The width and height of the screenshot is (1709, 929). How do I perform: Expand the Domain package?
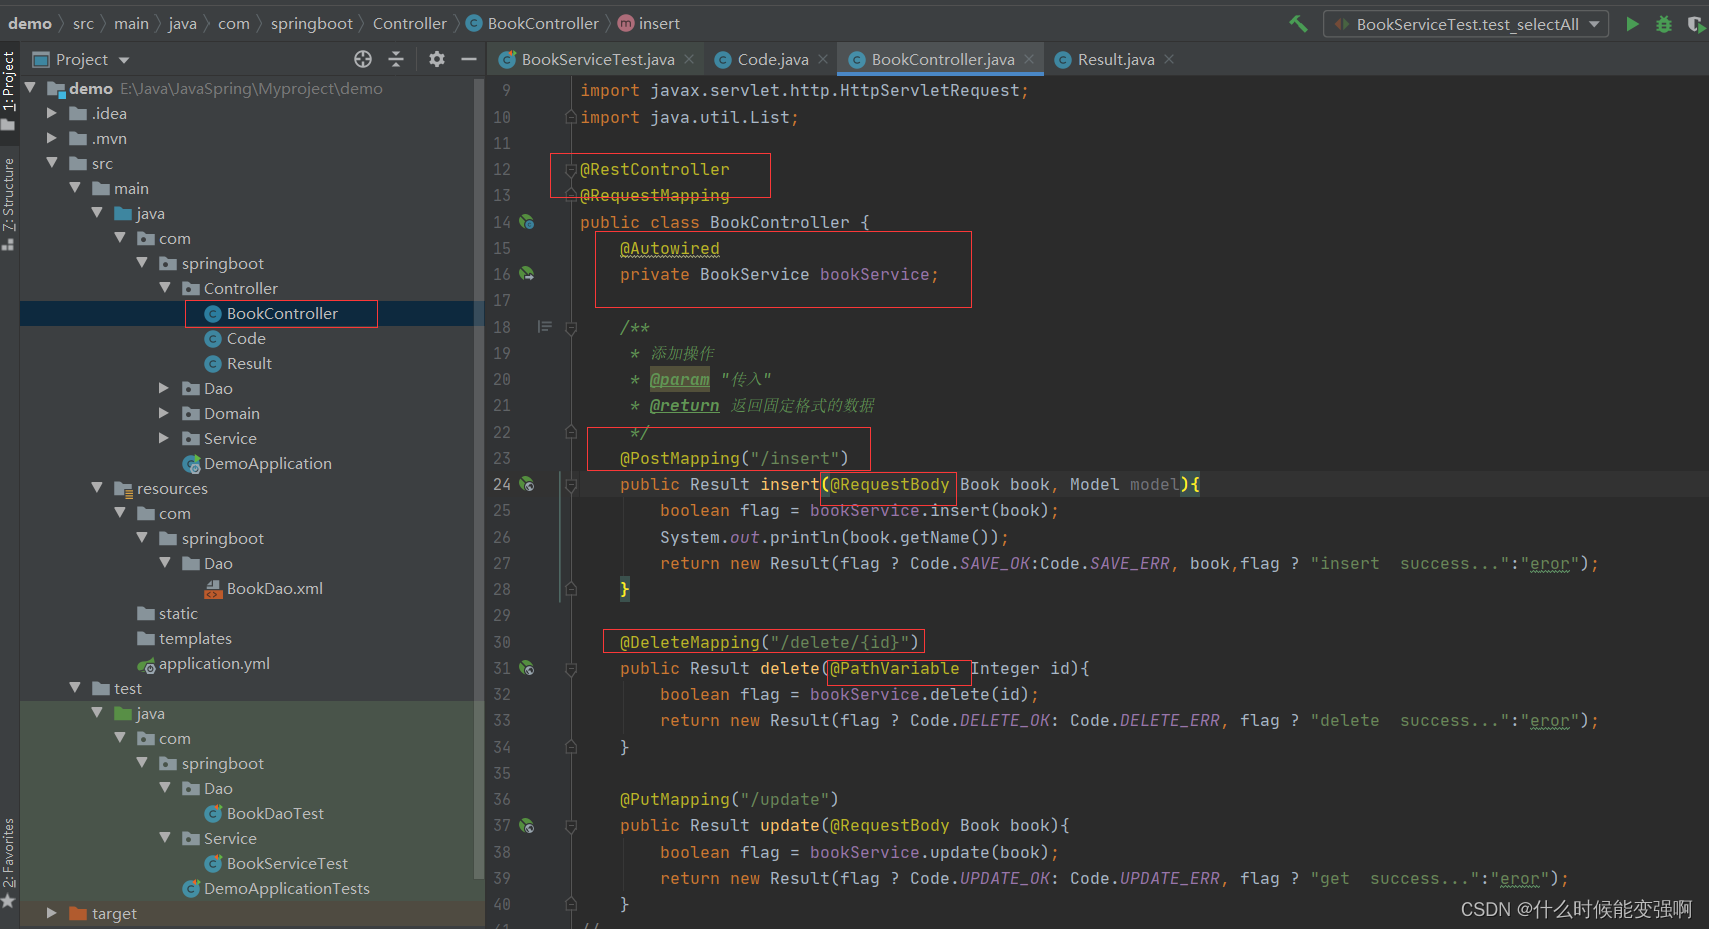click(165, 413)
